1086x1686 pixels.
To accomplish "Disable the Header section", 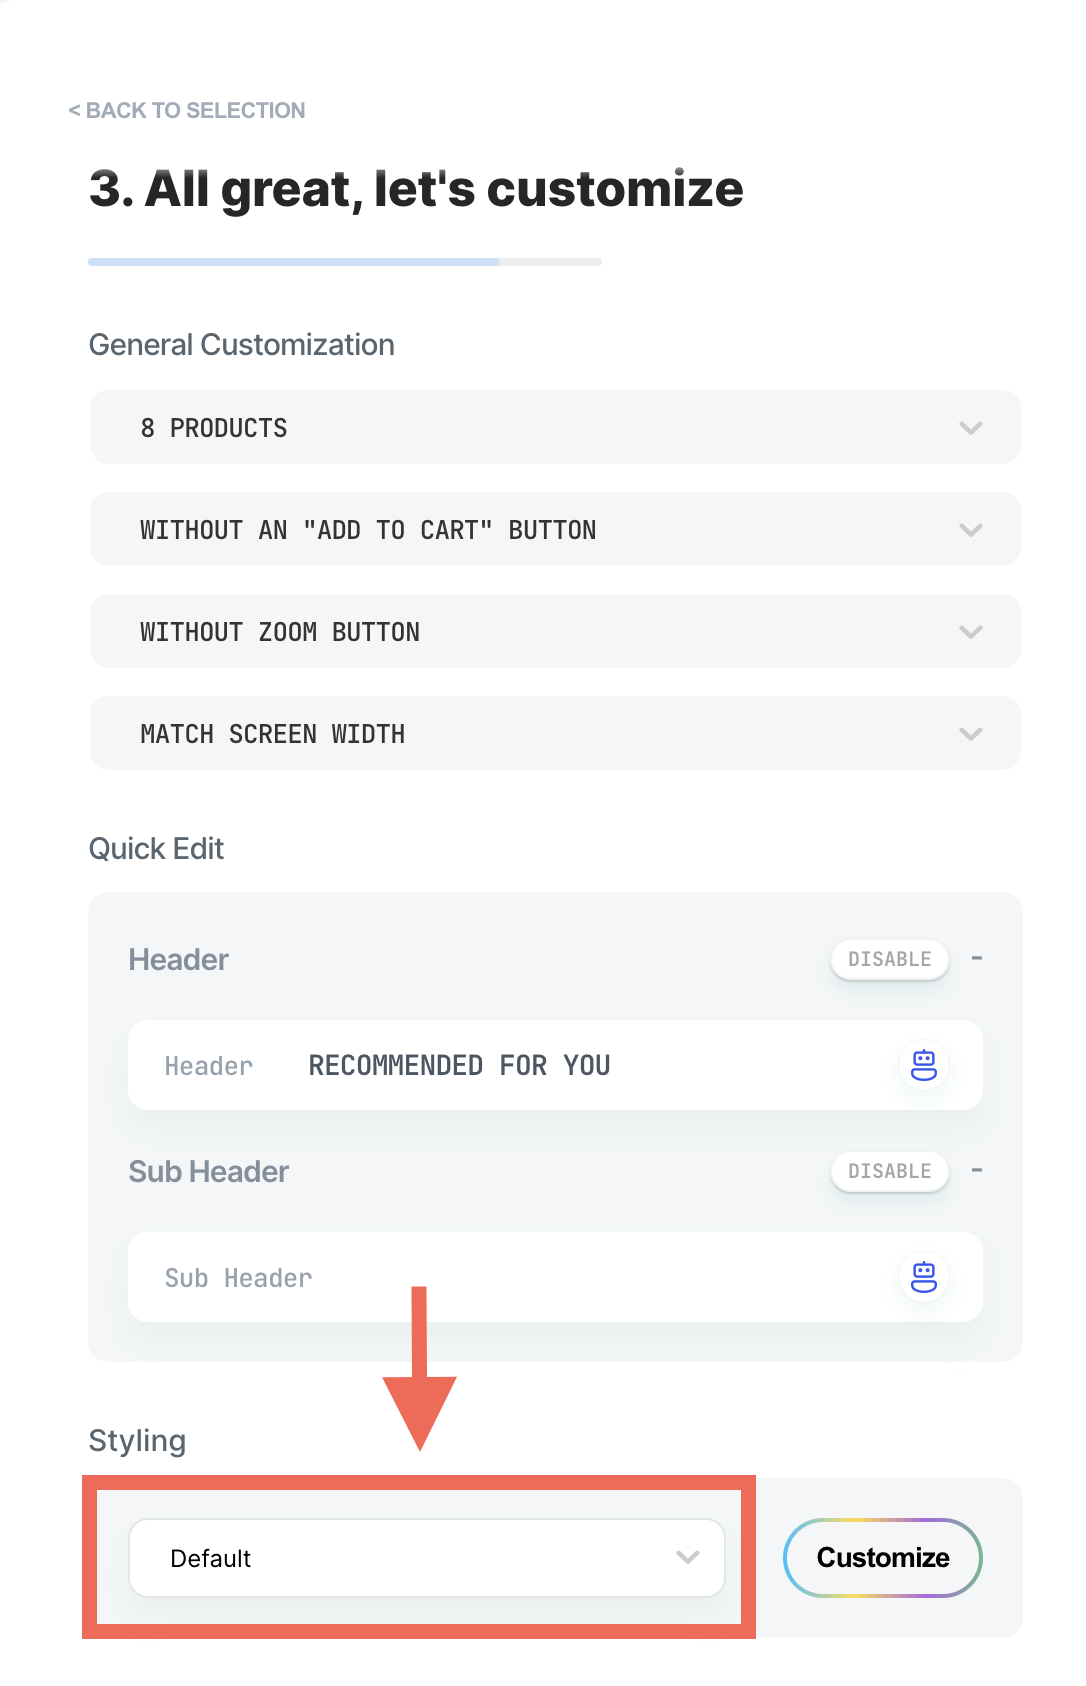I will point(889,959).
